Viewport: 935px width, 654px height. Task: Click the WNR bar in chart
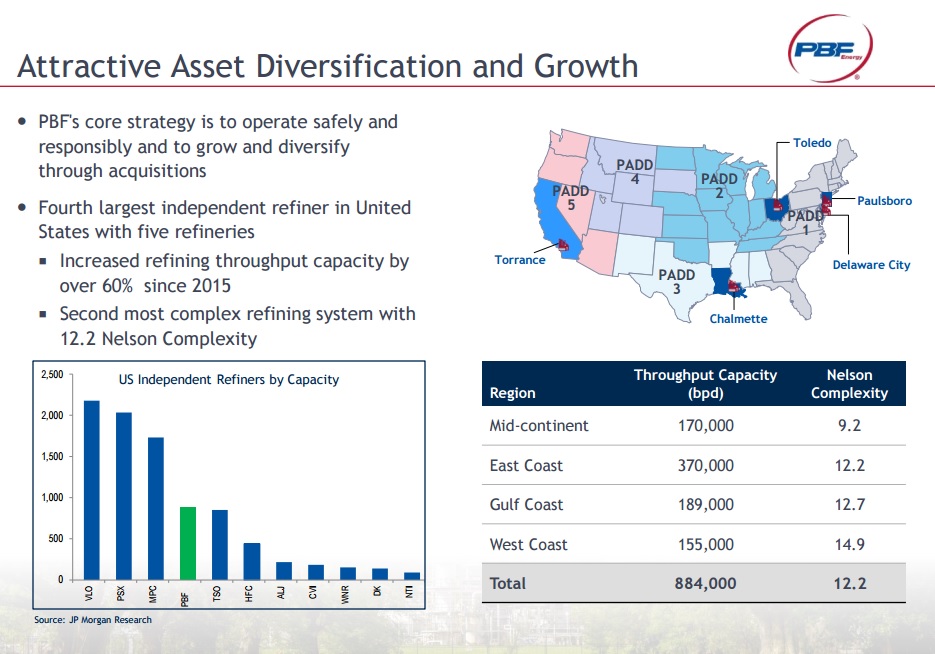[348, 573]
